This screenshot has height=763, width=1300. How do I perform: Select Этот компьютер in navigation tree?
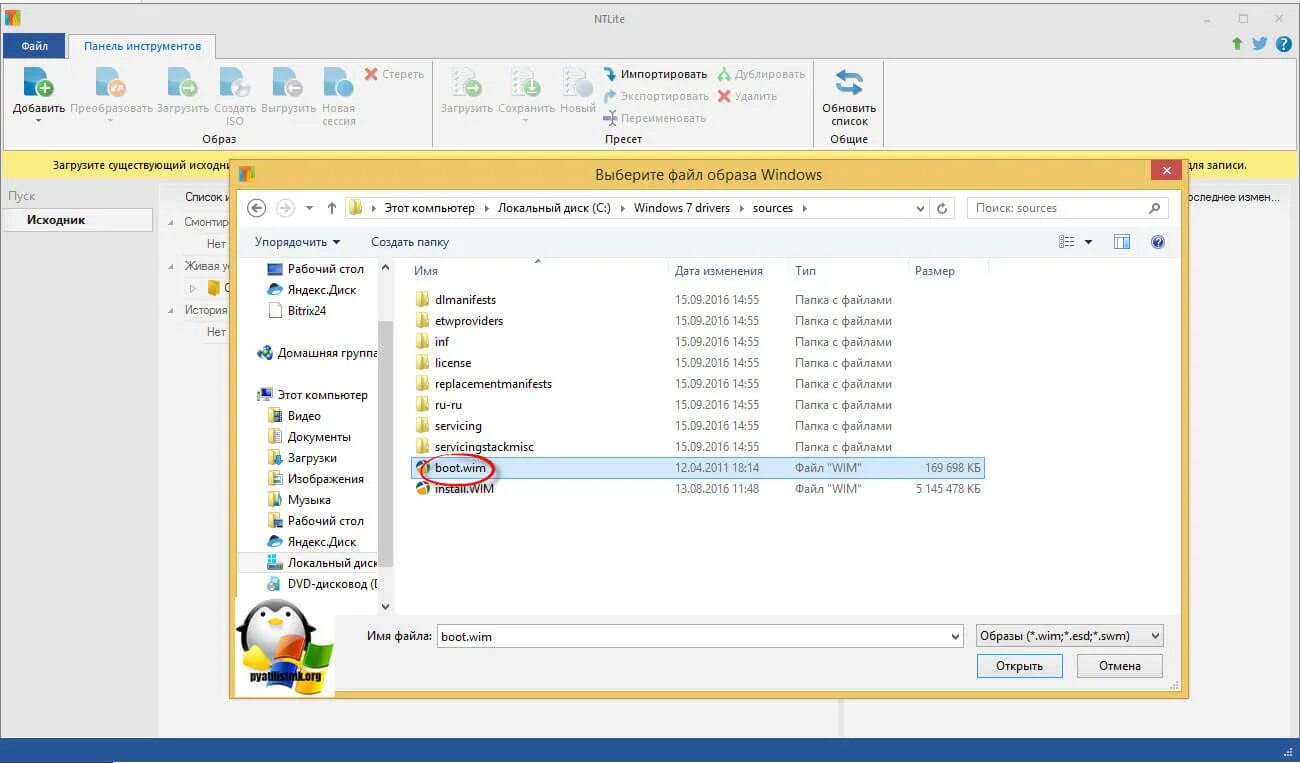tap(313, 395)
